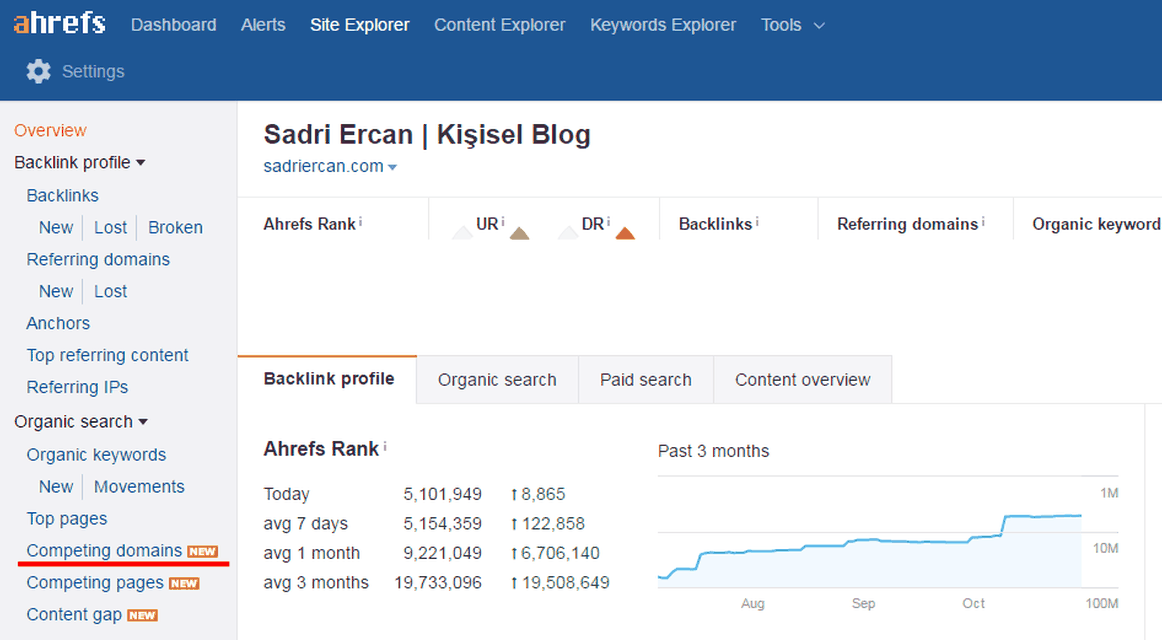Collapse the Backlink profile sidebar section
The height and width of the screenshot is (640, 1162).
[x=79, y=162]
